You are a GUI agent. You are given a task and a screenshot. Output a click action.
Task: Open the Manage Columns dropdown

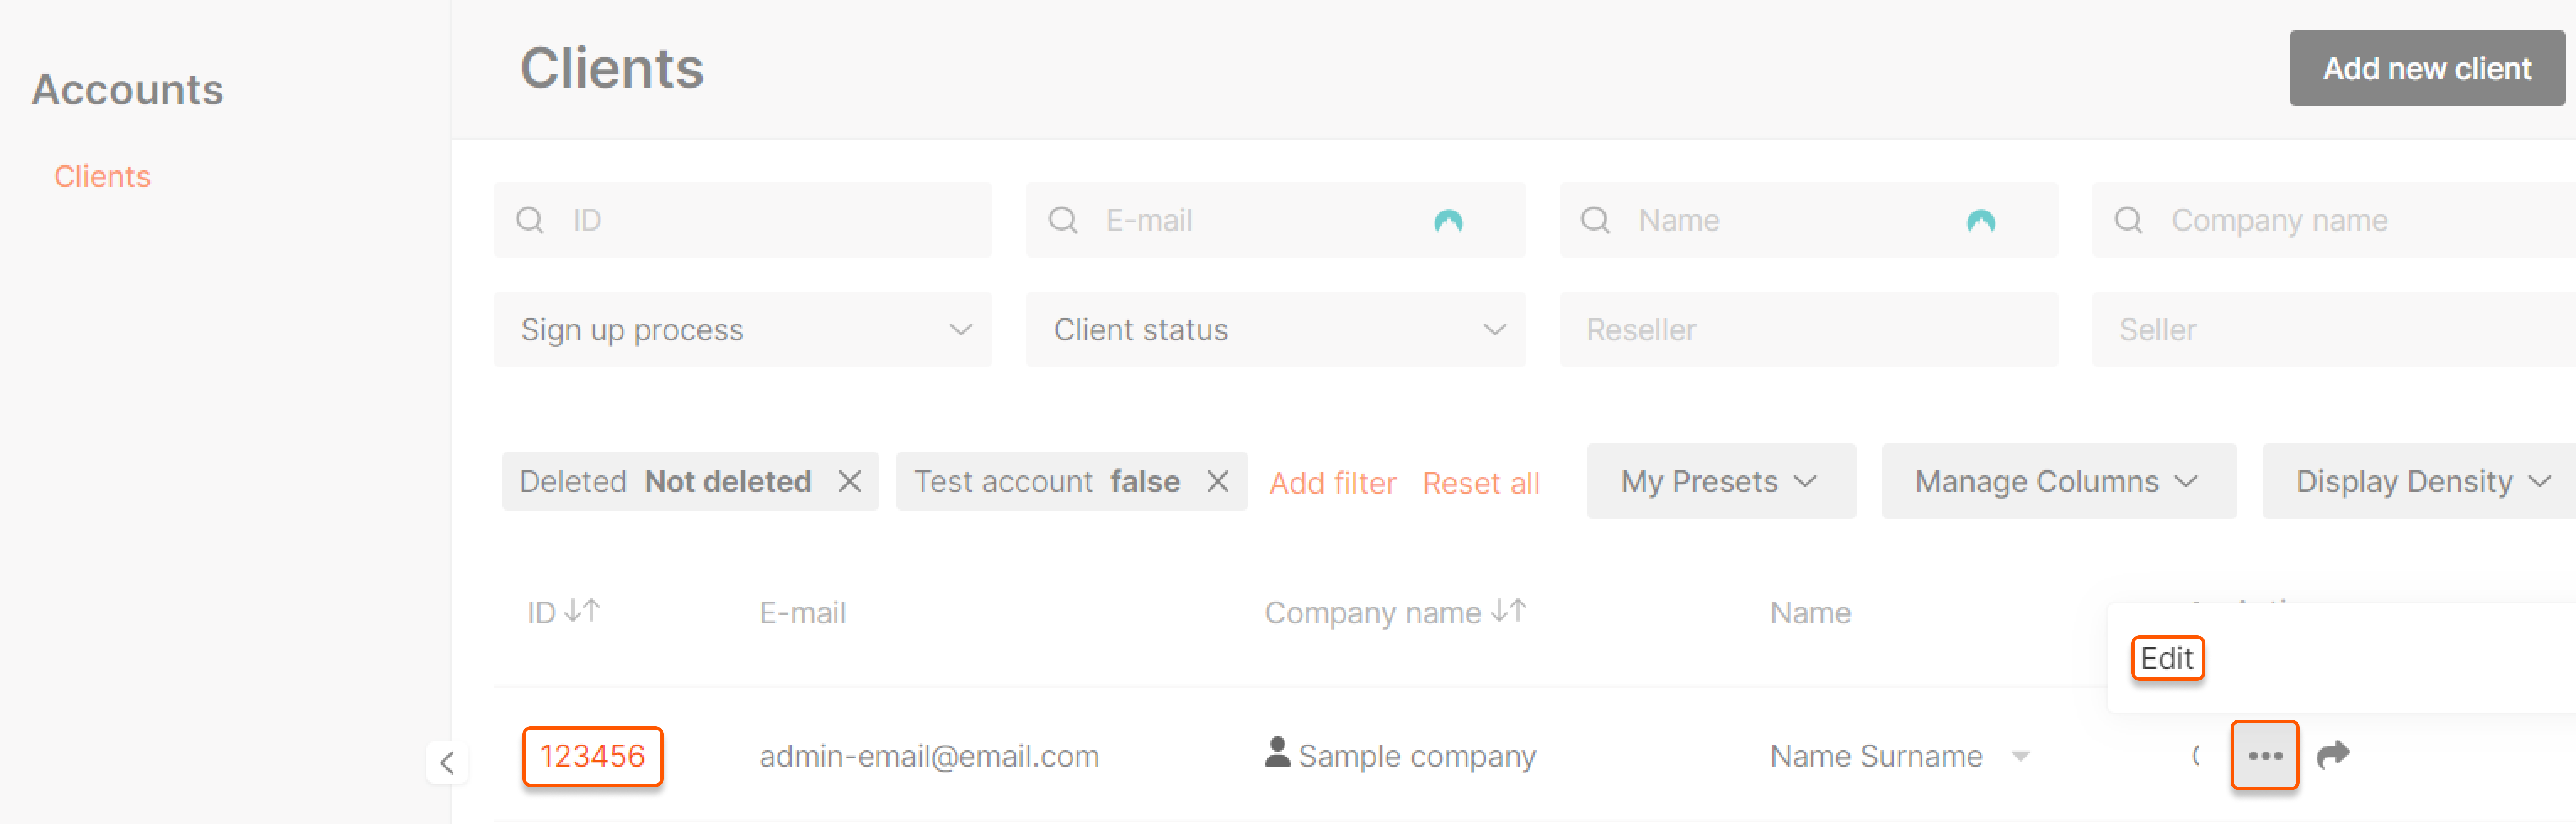click(2058, 482)
